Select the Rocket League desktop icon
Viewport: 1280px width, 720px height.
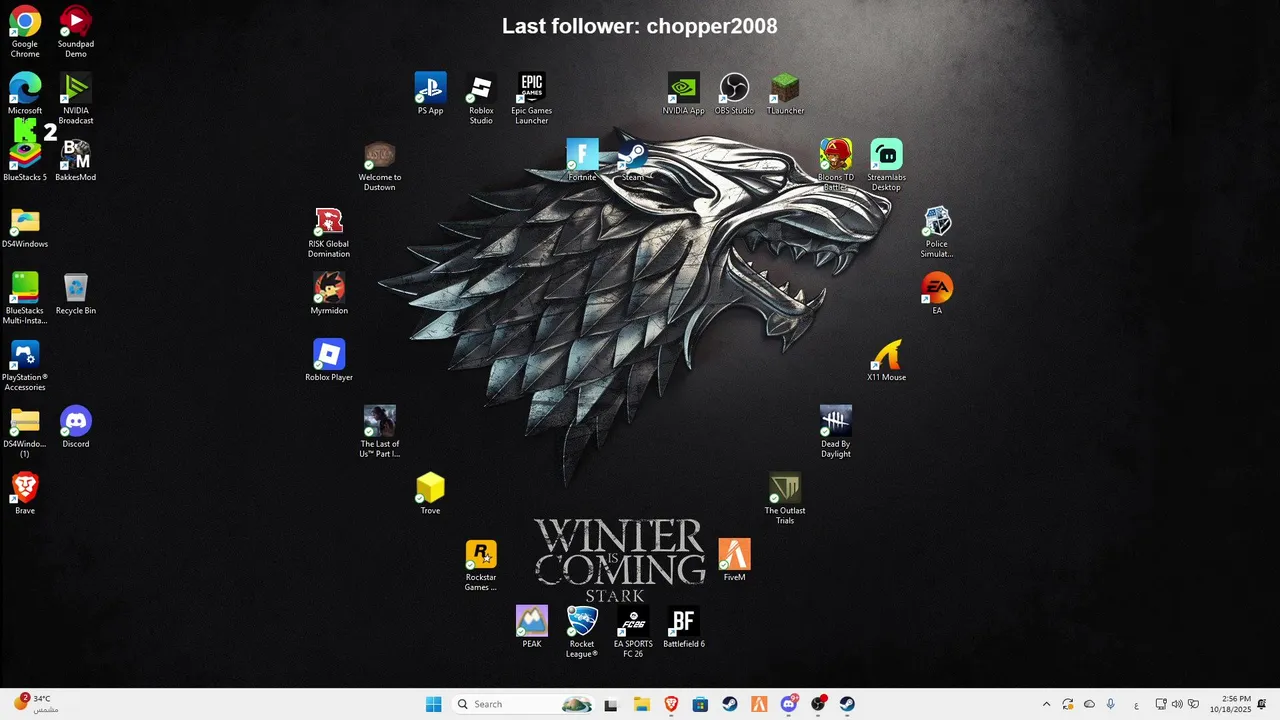point(582,632)
